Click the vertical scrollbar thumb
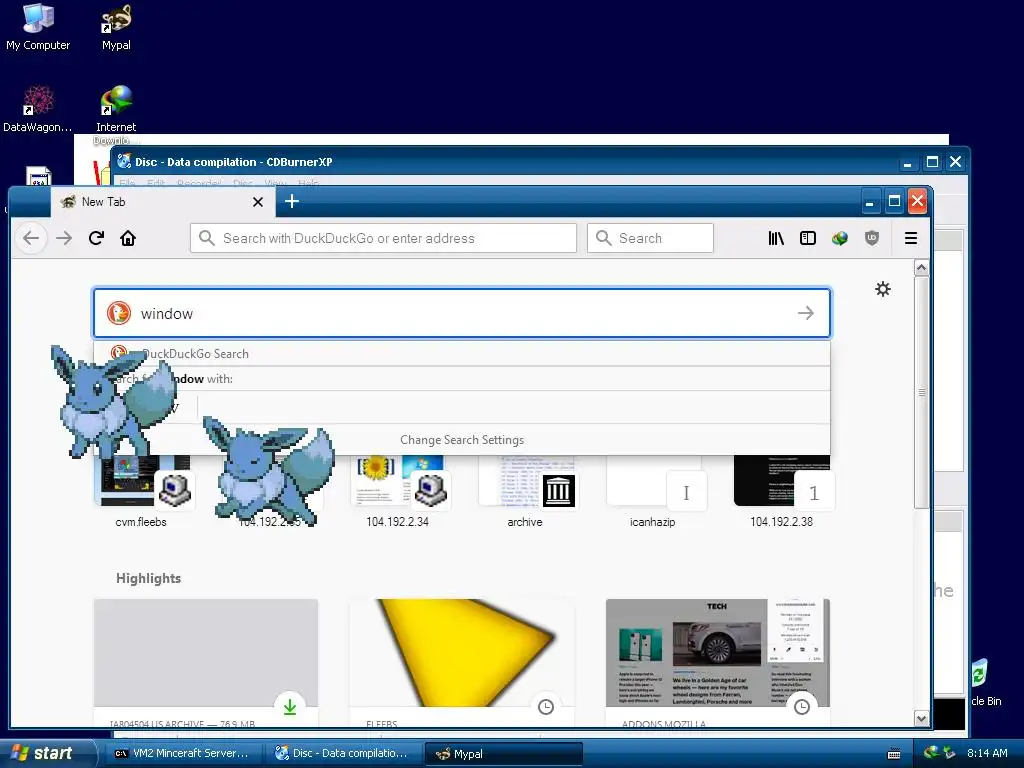Viewport: 1024px width, 768px height. click(x=921, y=392)
